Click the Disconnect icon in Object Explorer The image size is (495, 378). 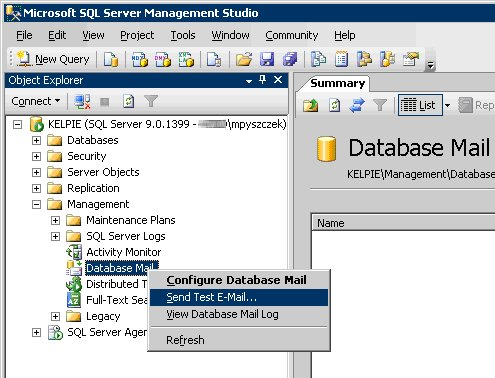pyautogui.click(x=82, y=101)
